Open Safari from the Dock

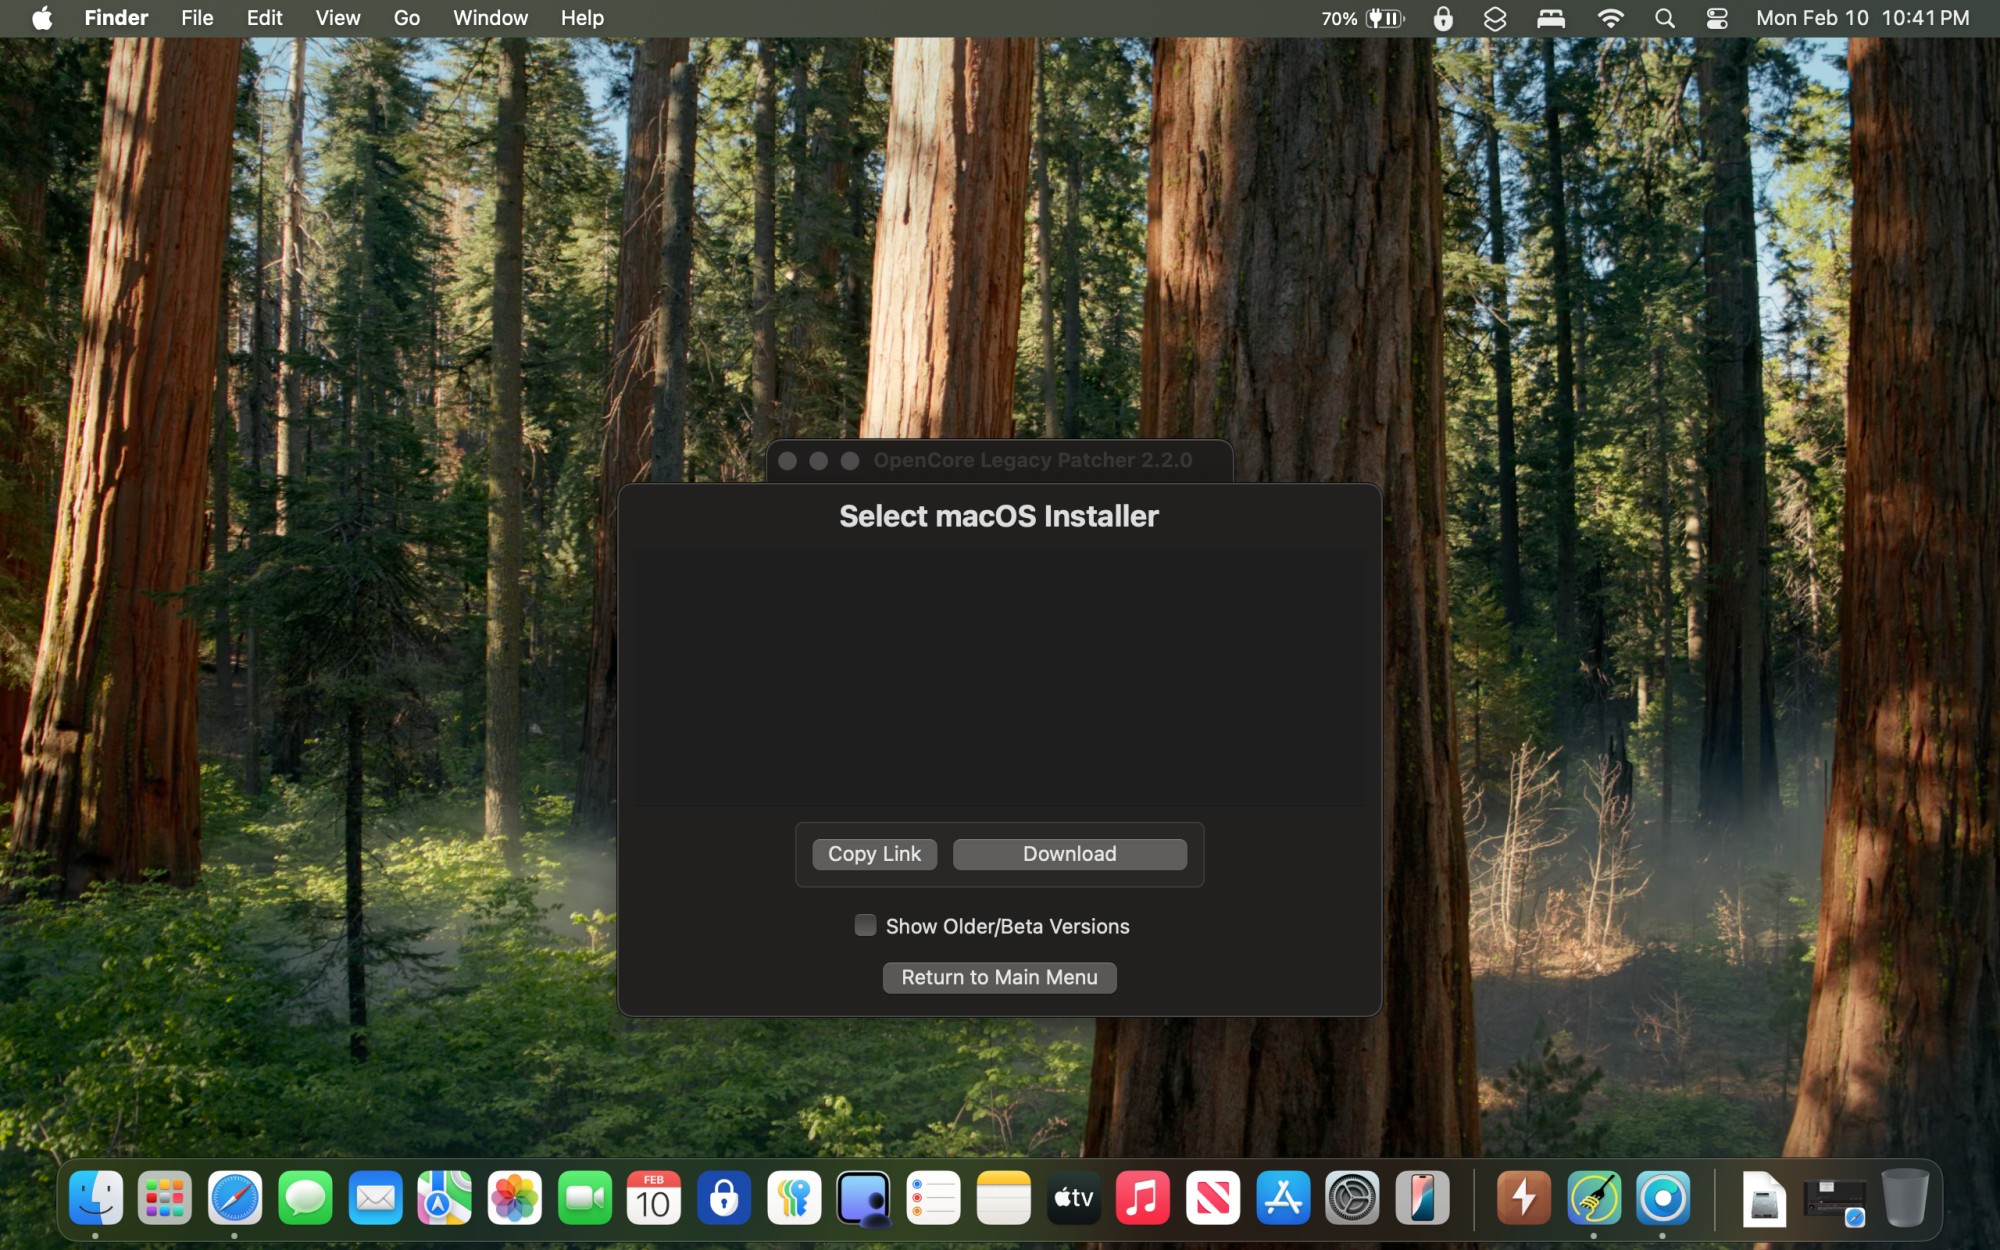tap(235, 1198)
